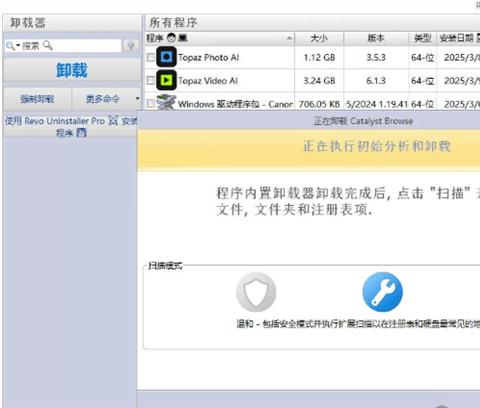The height and width of the screenshot is (408, 480).
Task: Select the Topaz Video AI program name
Action: [x=208, y=80]
